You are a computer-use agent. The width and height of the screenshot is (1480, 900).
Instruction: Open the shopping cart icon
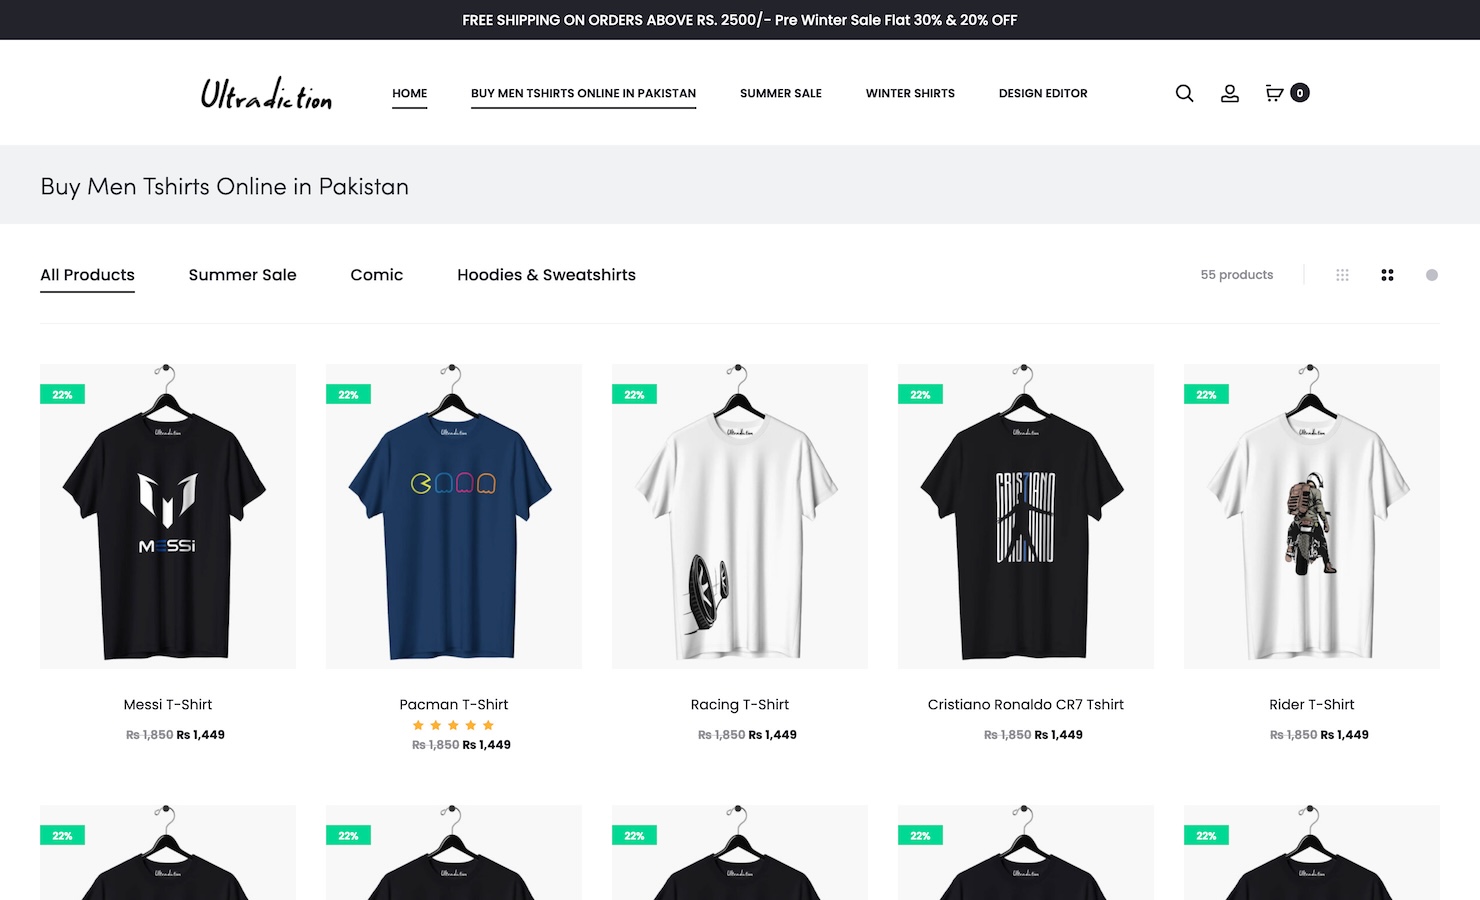click(x=1274, y=93)
